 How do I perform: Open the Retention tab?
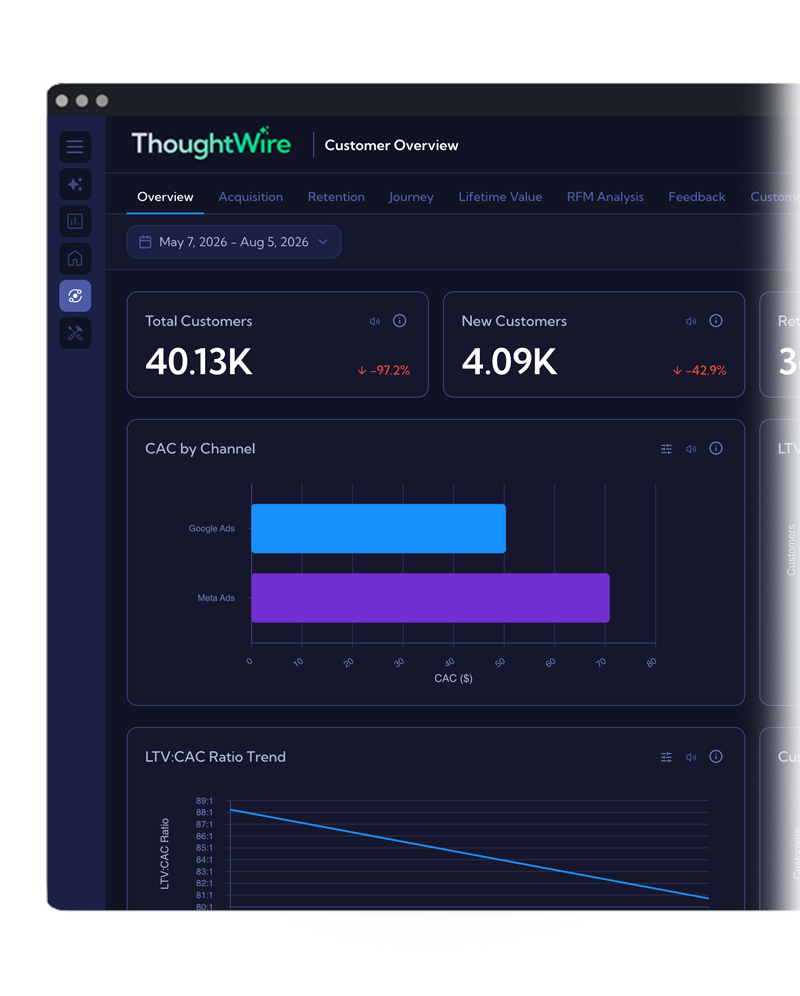coord(336,197)
